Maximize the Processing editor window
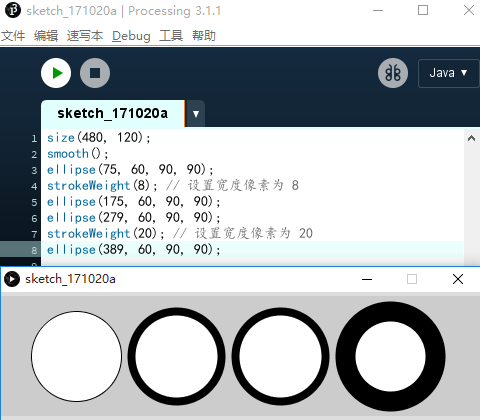 tap(423, 10)
